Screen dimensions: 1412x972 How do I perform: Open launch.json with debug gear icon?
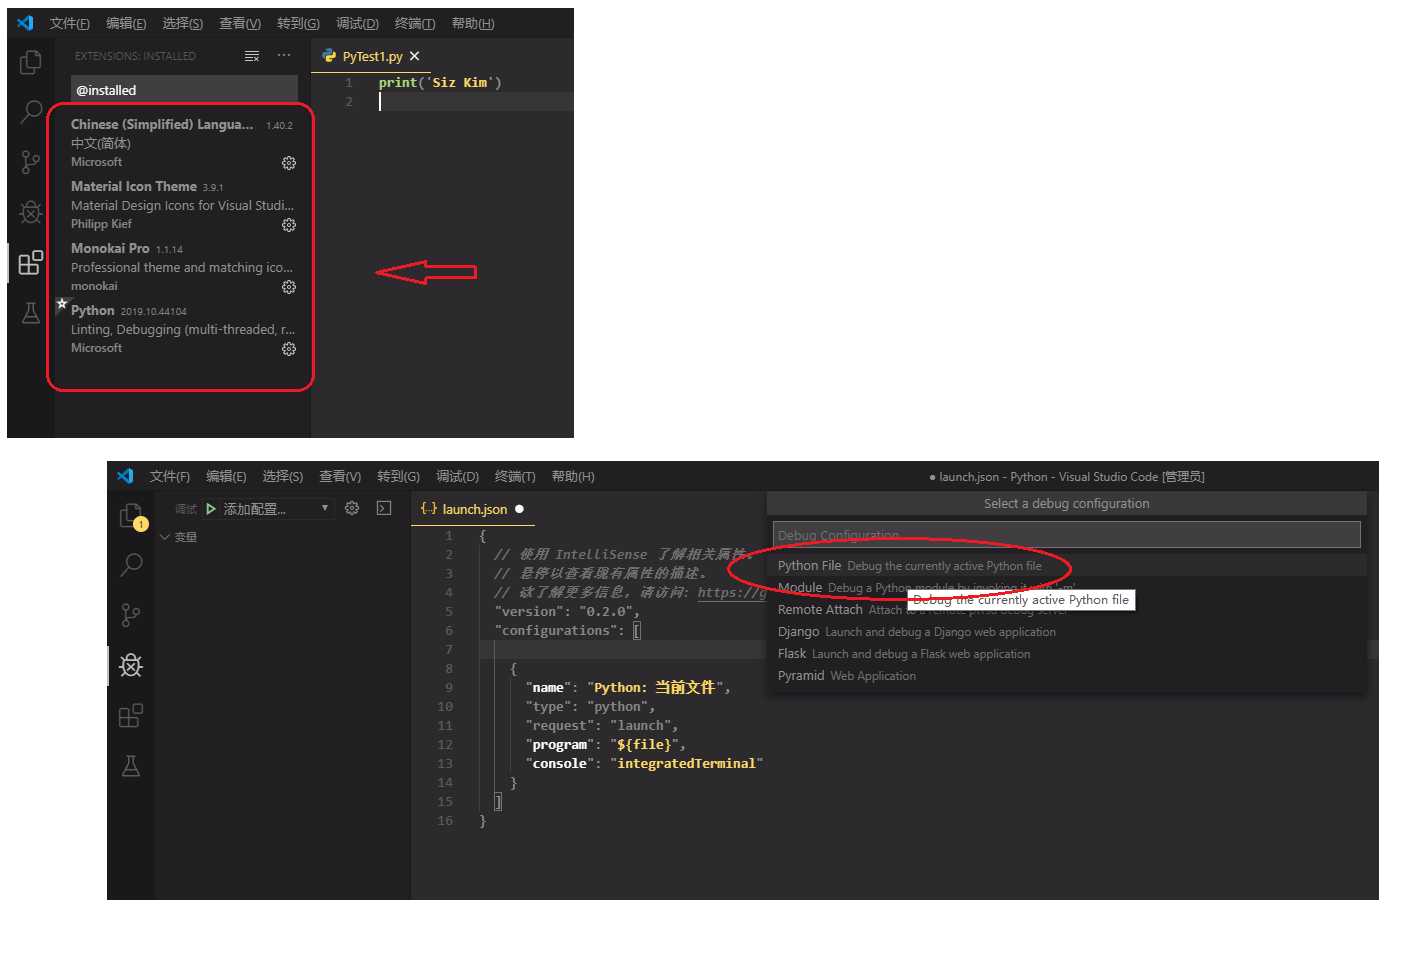pos(352,508)
